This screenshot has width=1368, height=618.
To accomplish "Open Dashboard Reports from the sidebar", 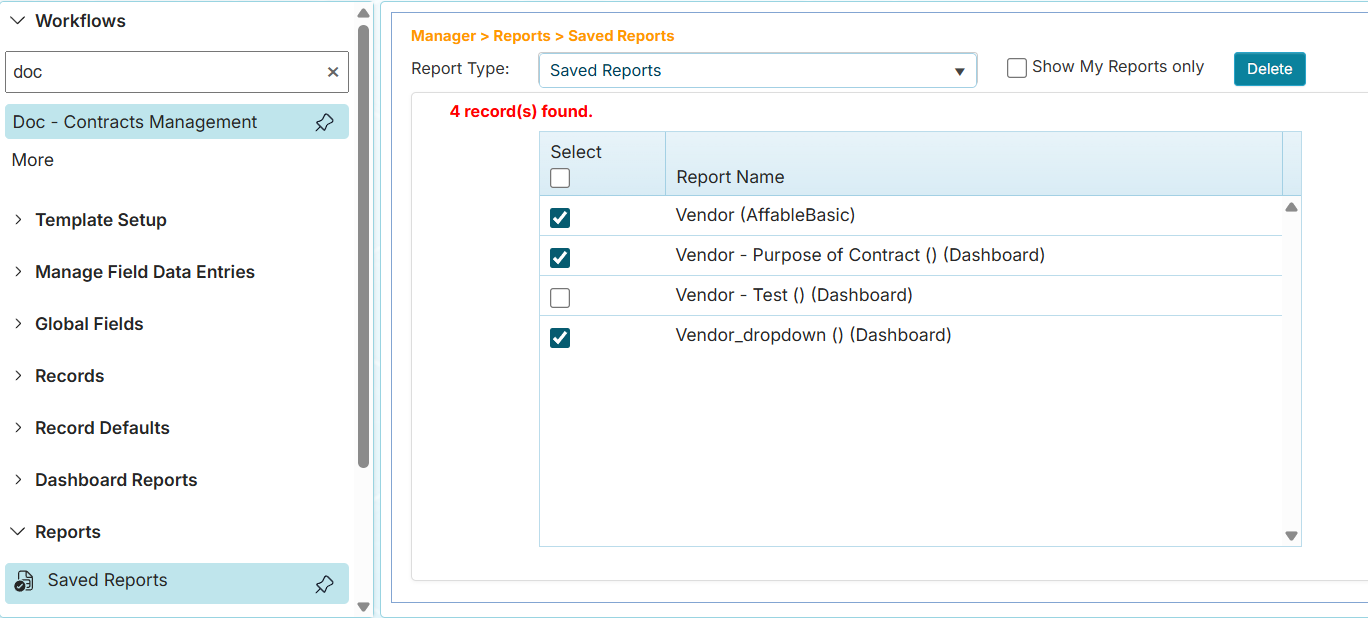I will pyautogui.click(x=115, y=480).
